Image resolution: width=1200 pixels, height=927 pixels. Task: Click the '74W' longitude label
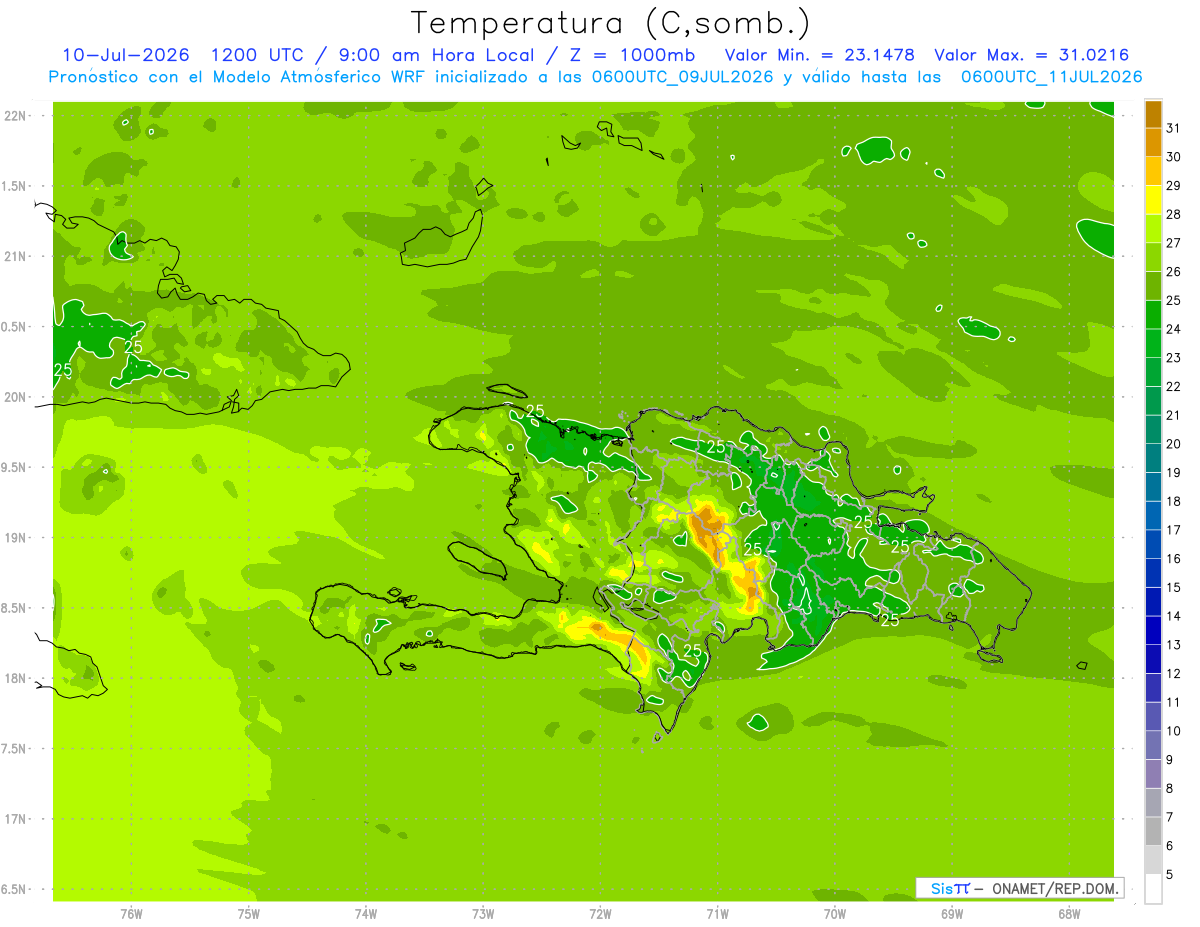tap(365, 913)
